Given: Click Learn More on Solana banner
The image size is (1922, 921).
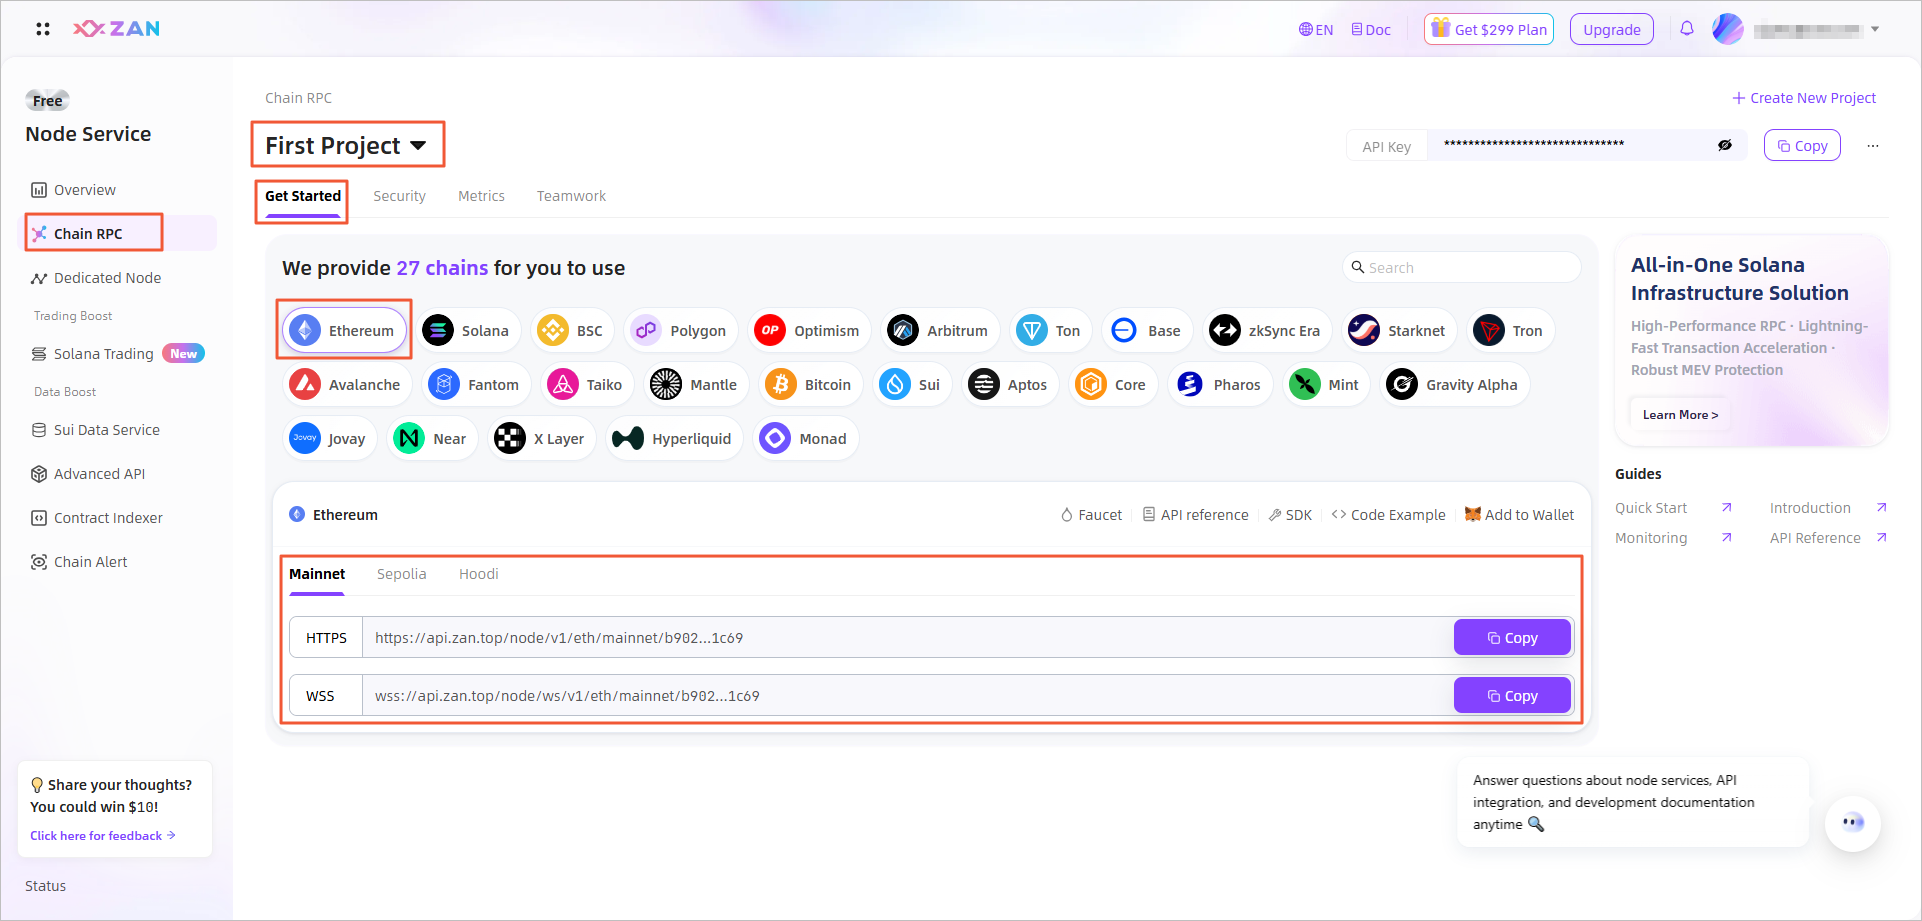Looking at the screenshot, I should point(1680,415).
